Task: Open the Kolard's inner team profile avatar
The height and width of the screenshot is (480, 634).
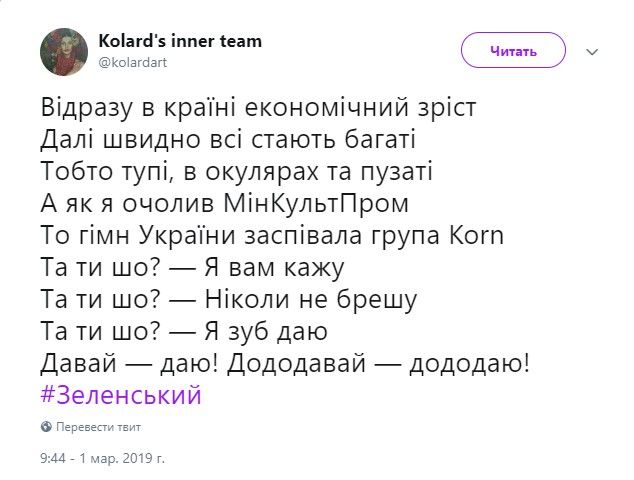Action: [x=64, y=52]
